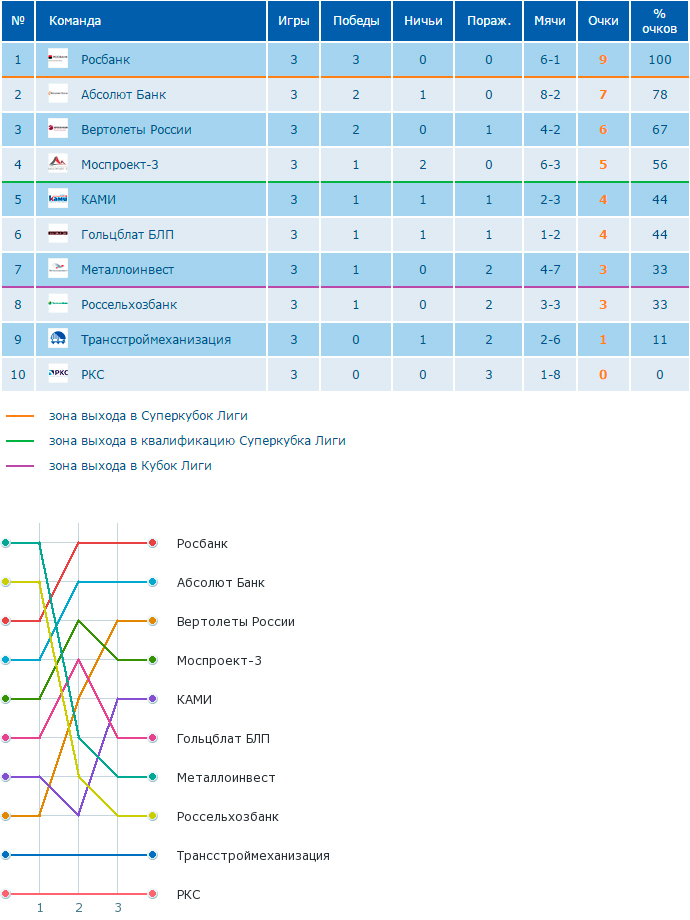Click the Команда column header
690x920 pixels.
151,21
